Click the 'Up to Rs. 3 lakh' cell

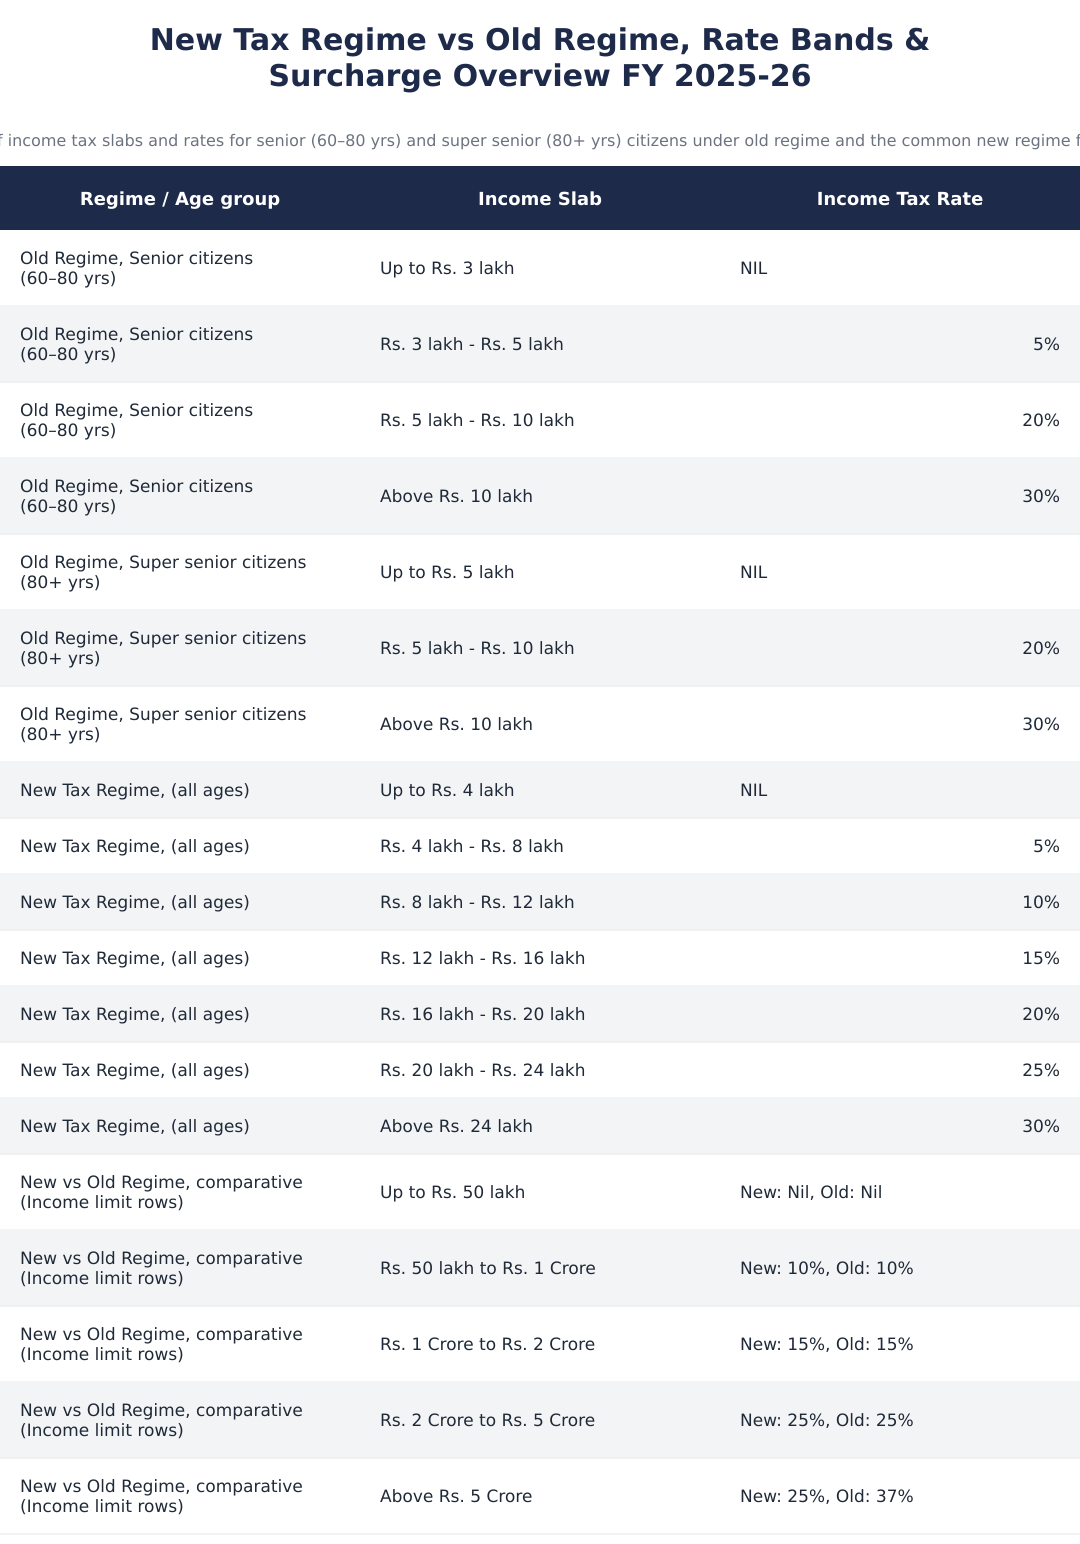[x=540, y=268]
